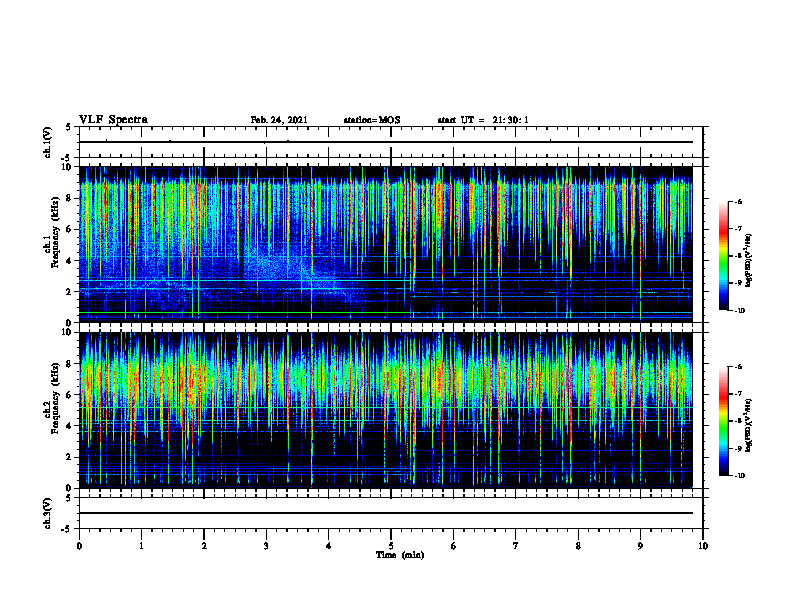Click the '-6' label on ch.2 color scale
This screenshot has height=612, width=792.
click(738, 367)
